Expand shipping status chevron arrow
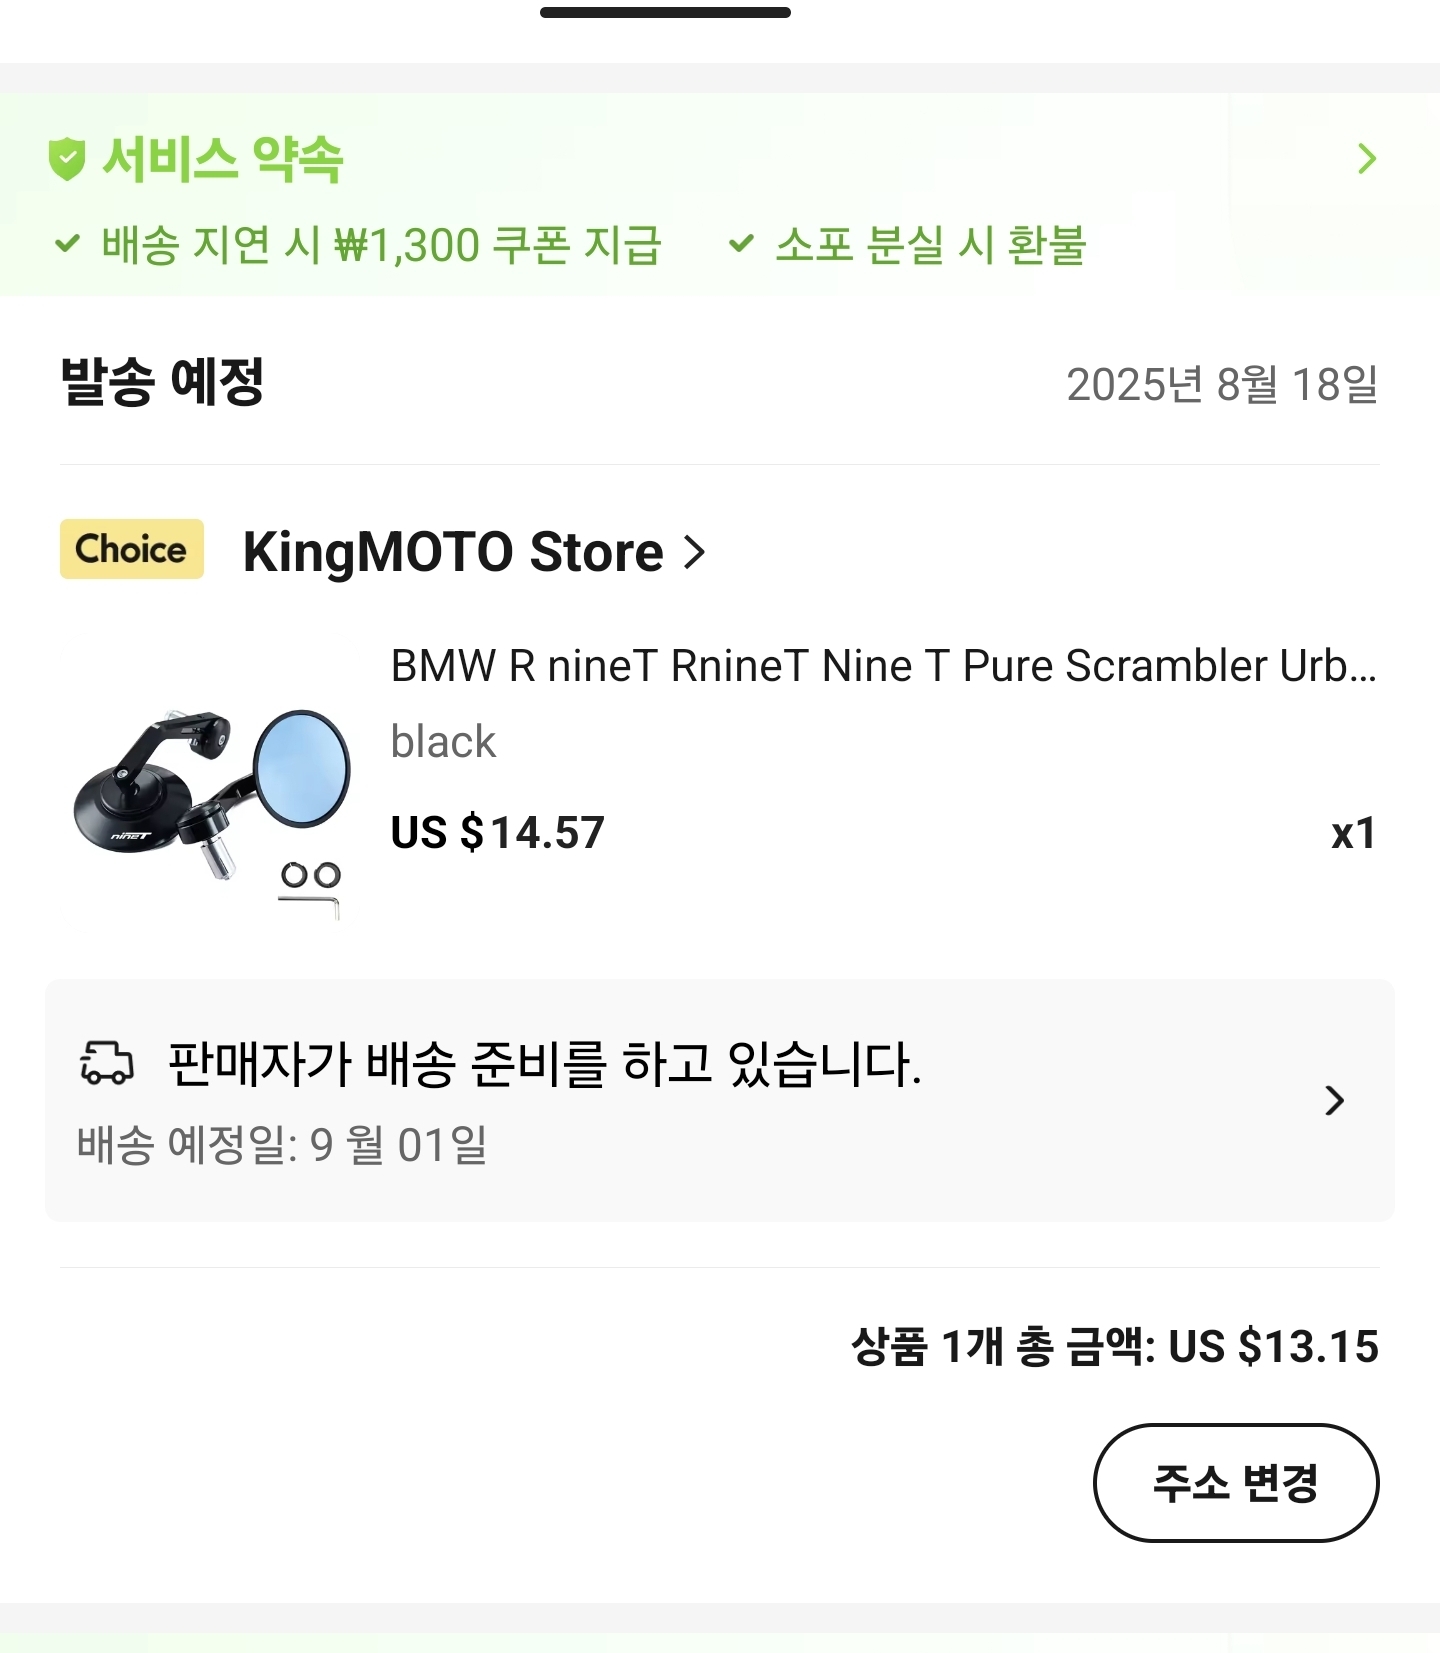 [x=1334, y=1100]
